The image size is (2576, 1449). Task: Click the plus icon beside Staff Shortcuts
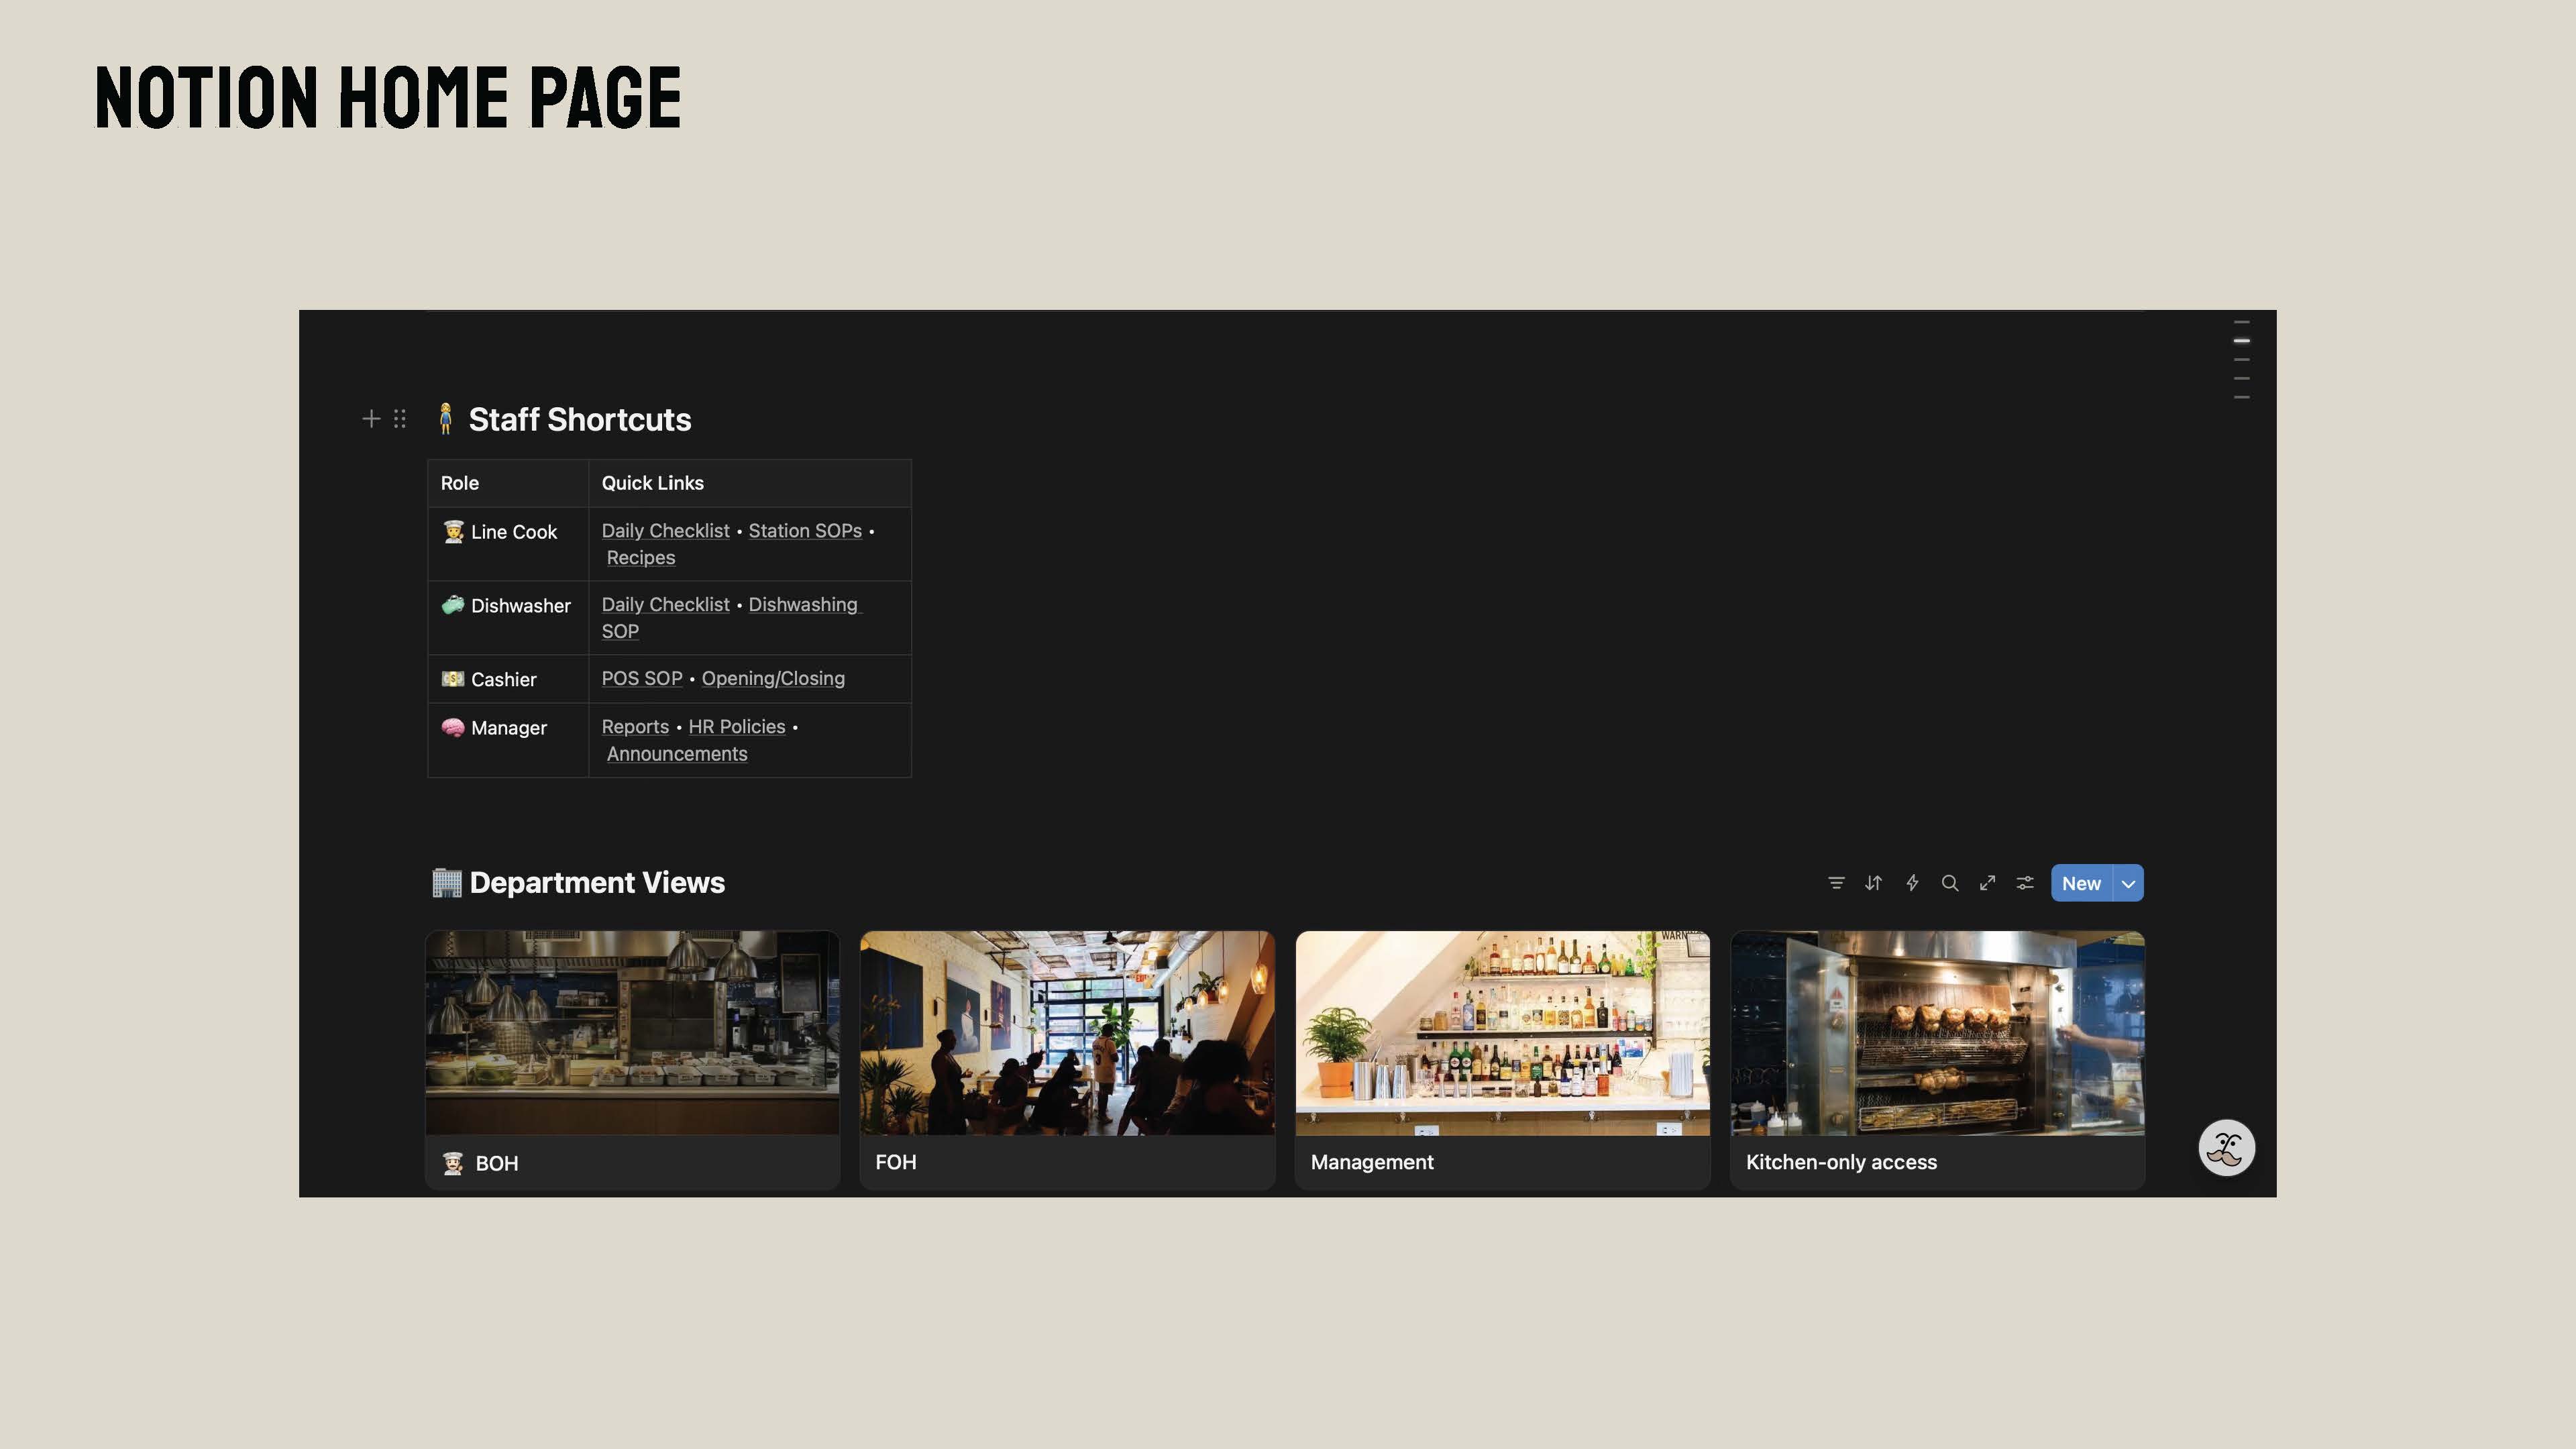[x=371, y=419]
